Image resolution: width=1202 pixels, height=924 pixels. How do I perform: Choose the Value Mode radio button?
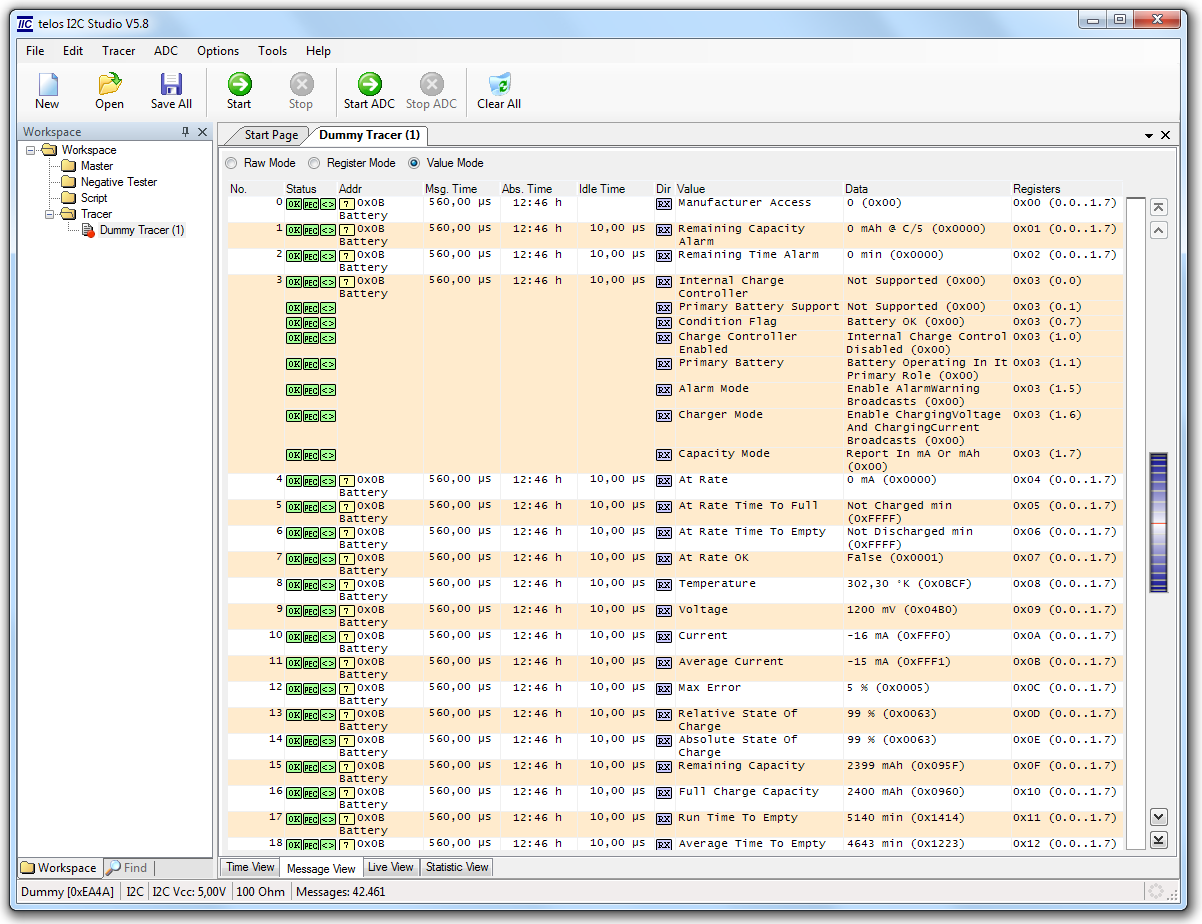click(x=414, y=163)
